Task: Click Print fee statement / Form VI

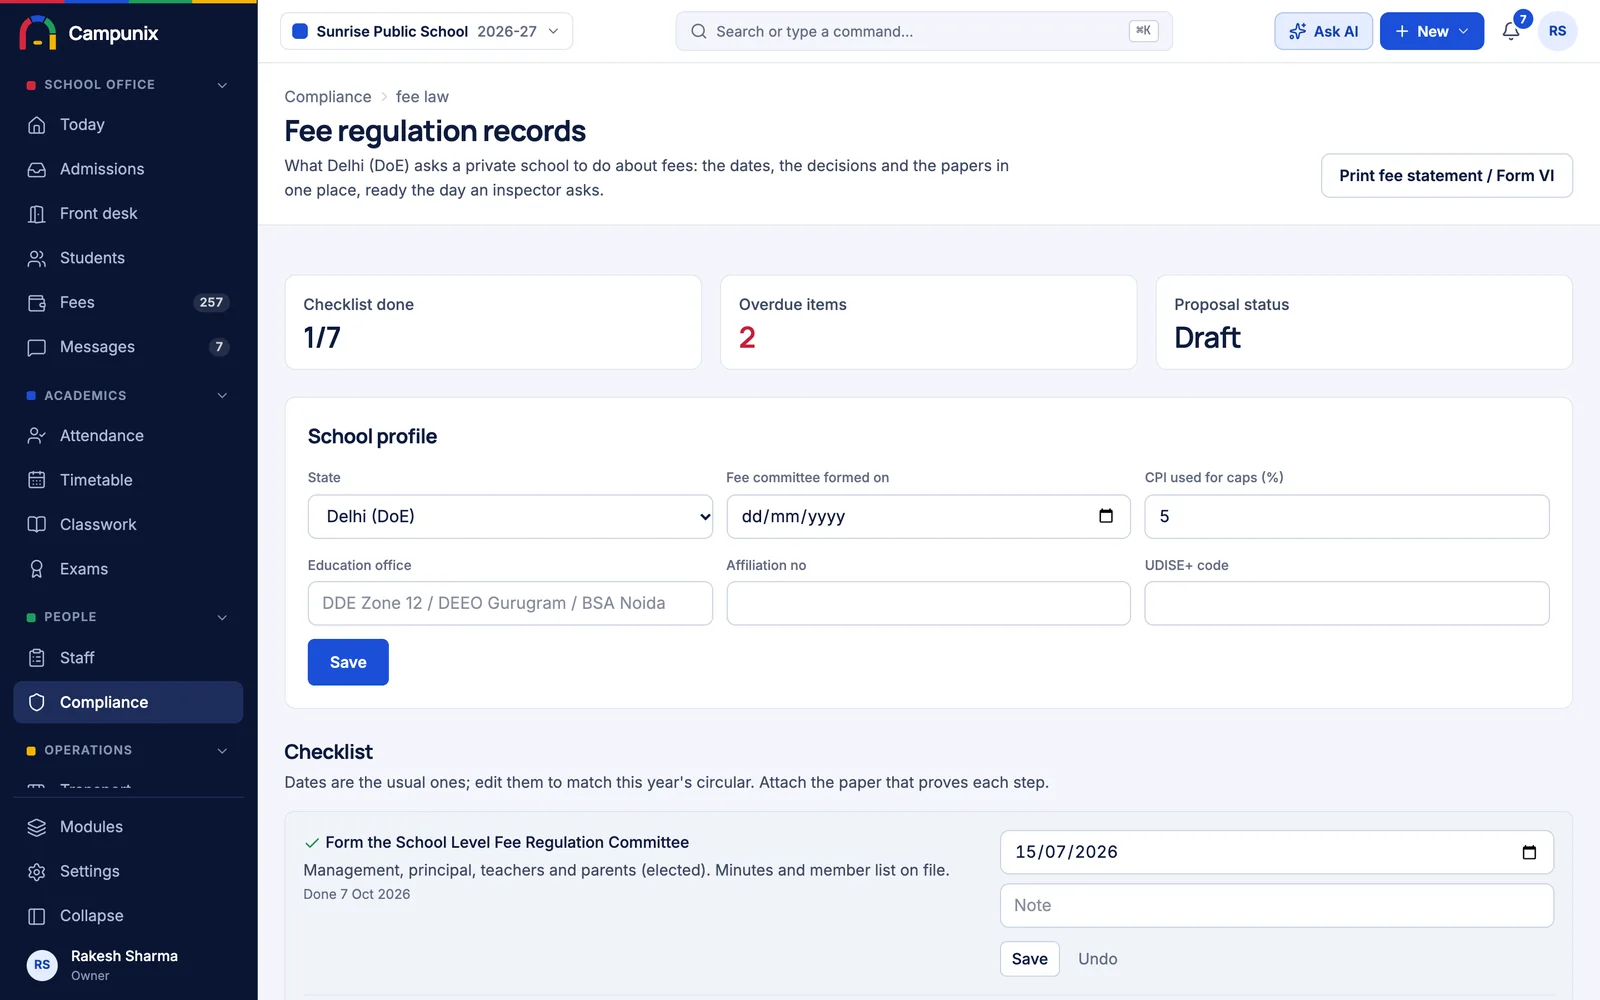Action: coord(1446,175)
